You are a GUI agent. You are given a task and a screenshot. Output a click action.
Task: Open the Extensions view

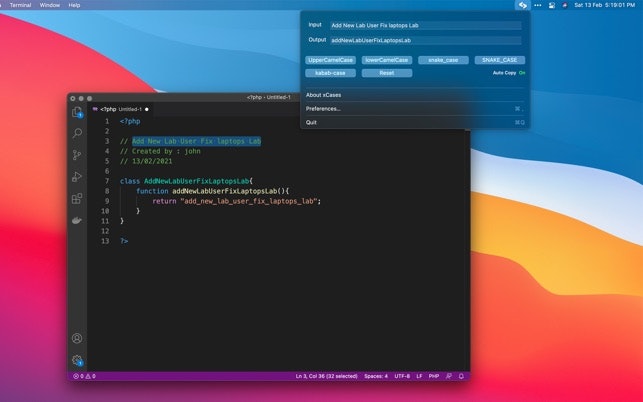[77, 199]
